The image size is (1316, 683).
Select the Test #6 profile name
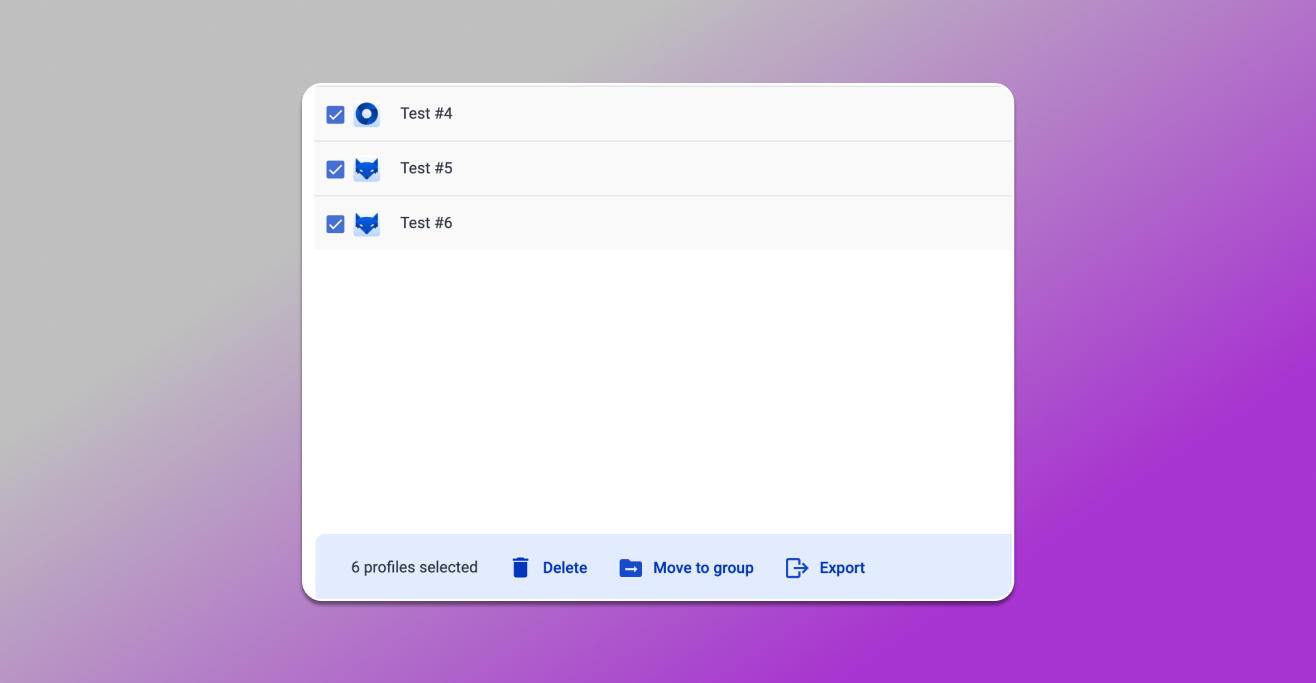426,223
